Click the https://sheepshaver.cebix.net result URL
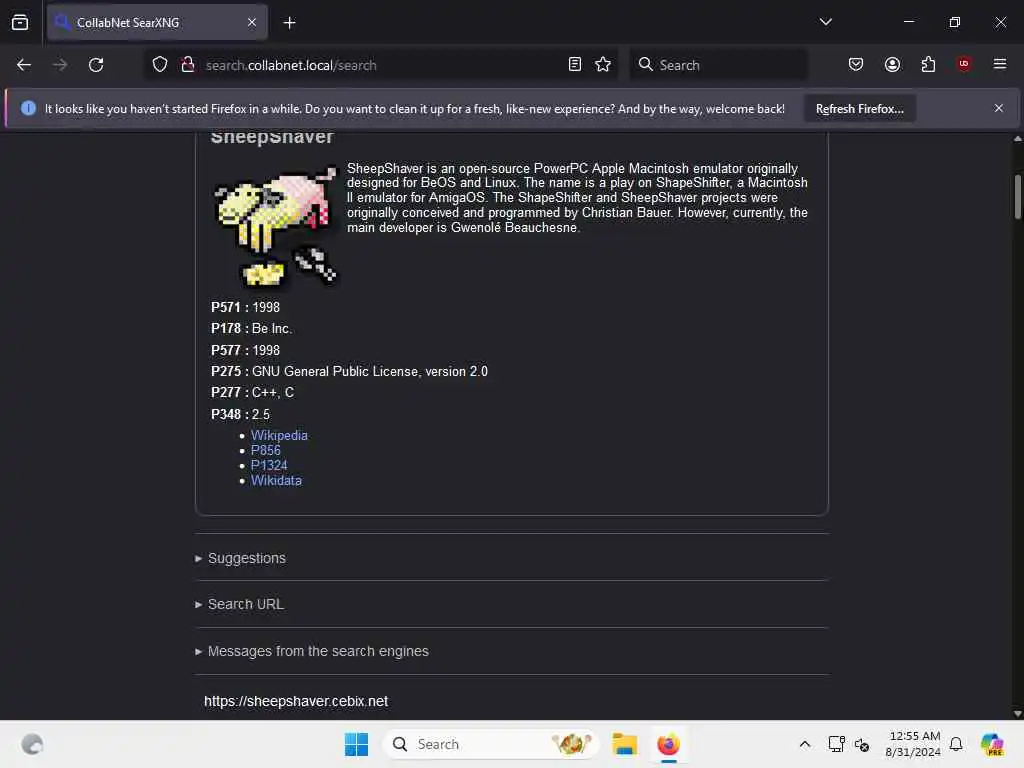Screen dimensions: 1024x768 tap(296, 701)
